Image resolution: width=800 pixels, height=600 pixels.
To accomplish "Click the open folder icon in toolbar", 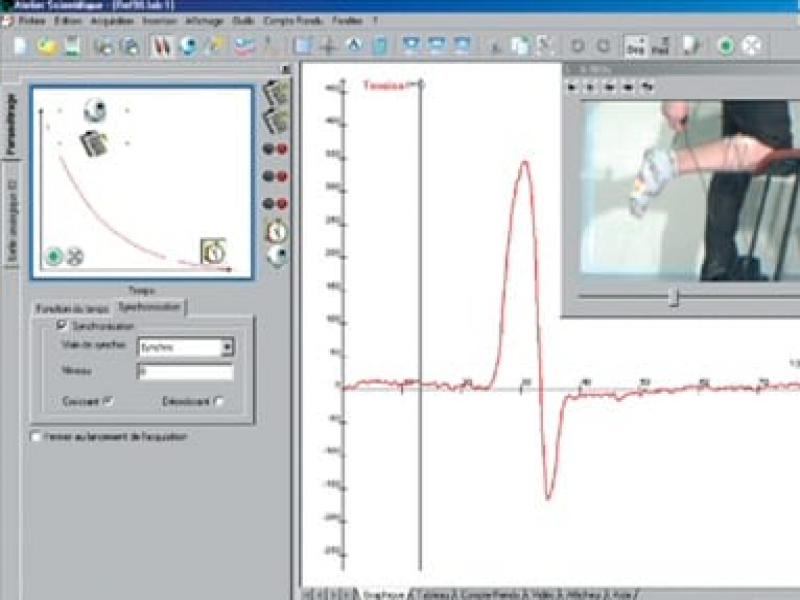I will [x=46, y=46].
